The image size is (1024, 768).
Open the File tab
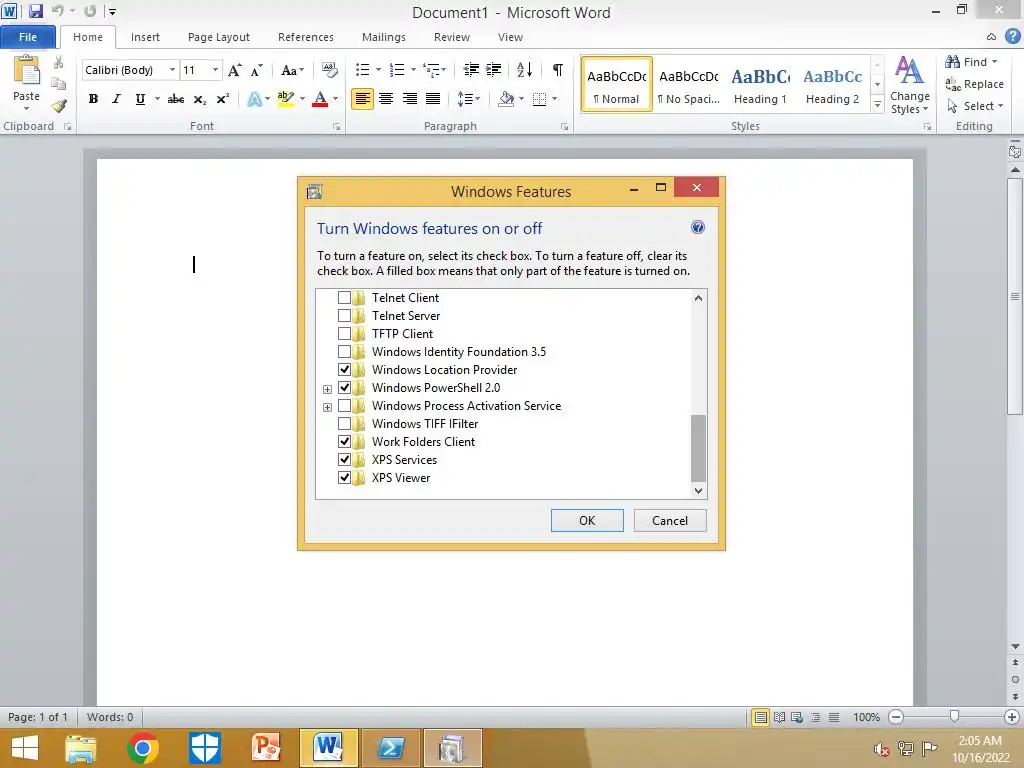tap(27, 37)
